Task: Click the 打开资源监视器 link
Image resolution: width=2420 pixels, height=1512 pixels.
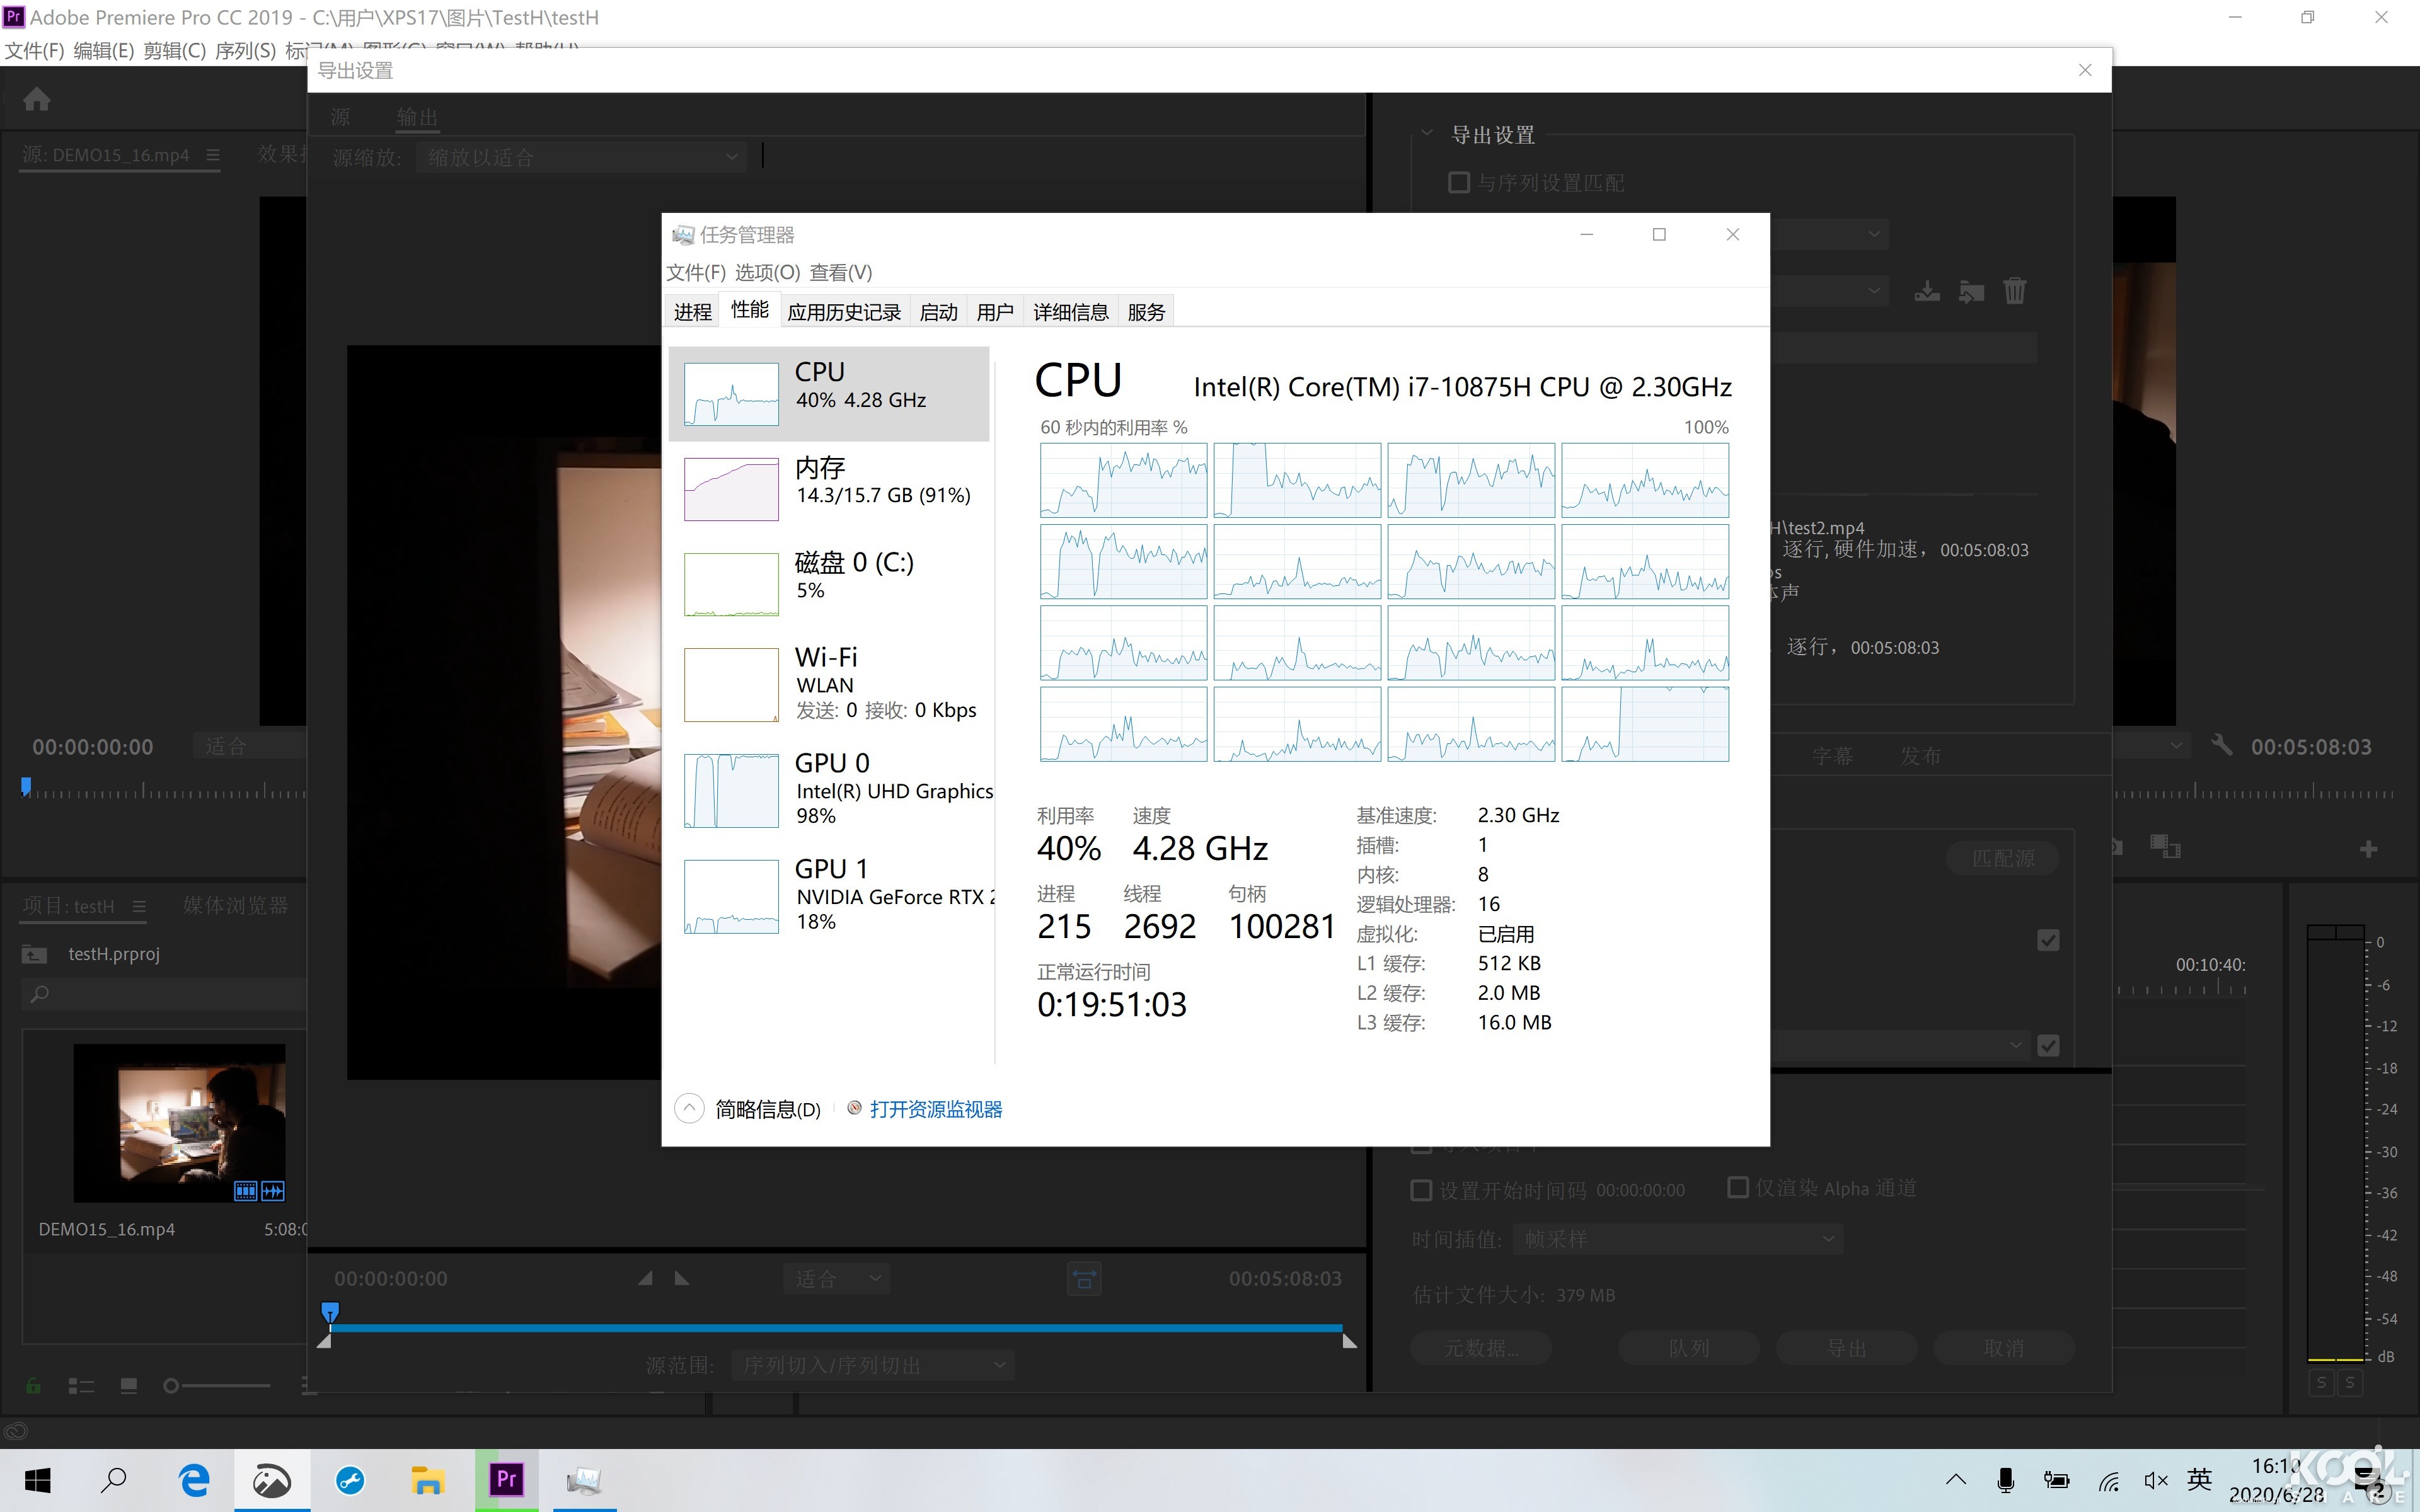Action: tap(935, 1108)
